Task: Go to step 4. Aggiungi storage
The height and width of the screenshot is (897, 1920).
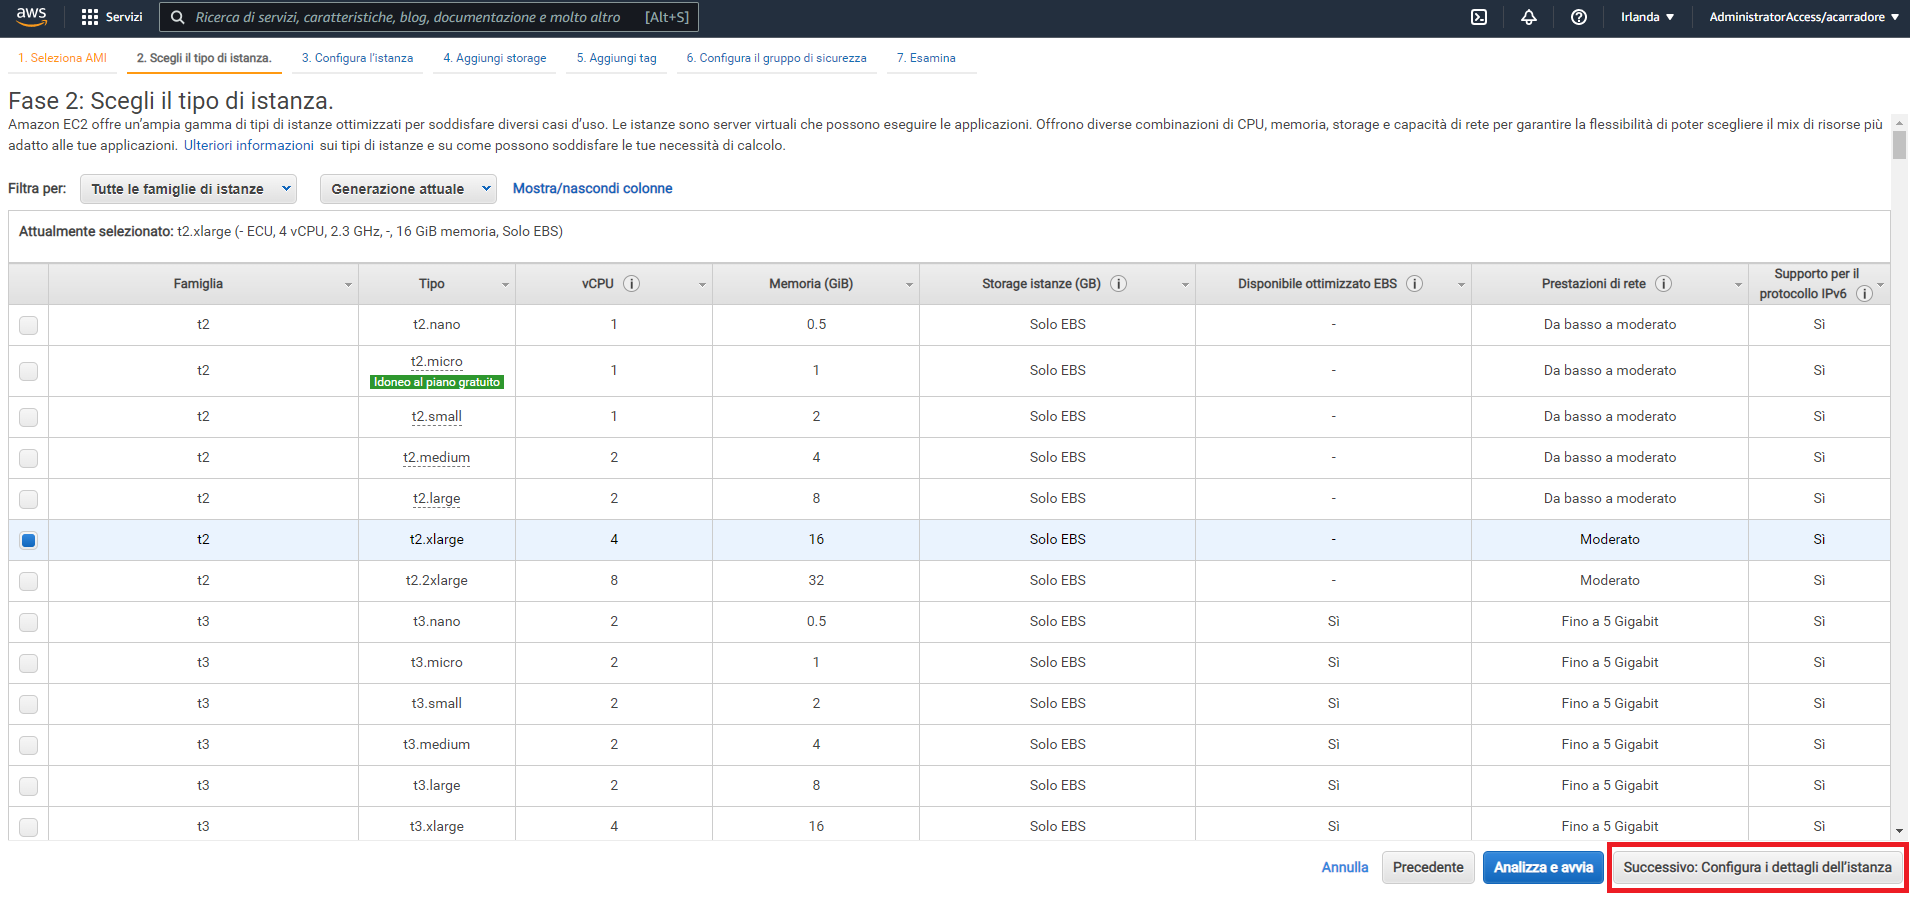Action: pyautogui.click(x=495, y=58)
